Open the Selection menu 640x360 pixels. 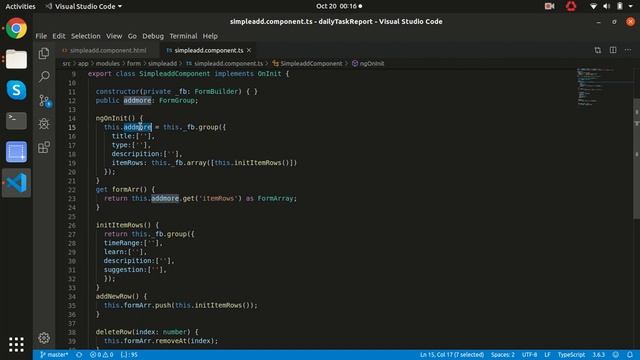click(86, 36)
